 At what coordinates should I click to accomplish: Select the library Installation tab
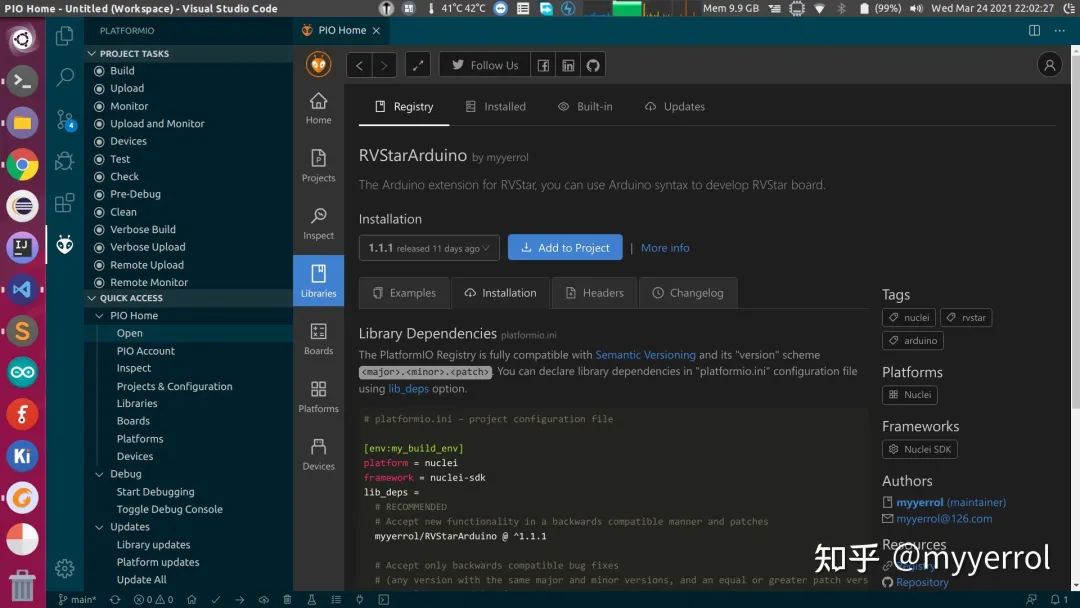[500, 293]
